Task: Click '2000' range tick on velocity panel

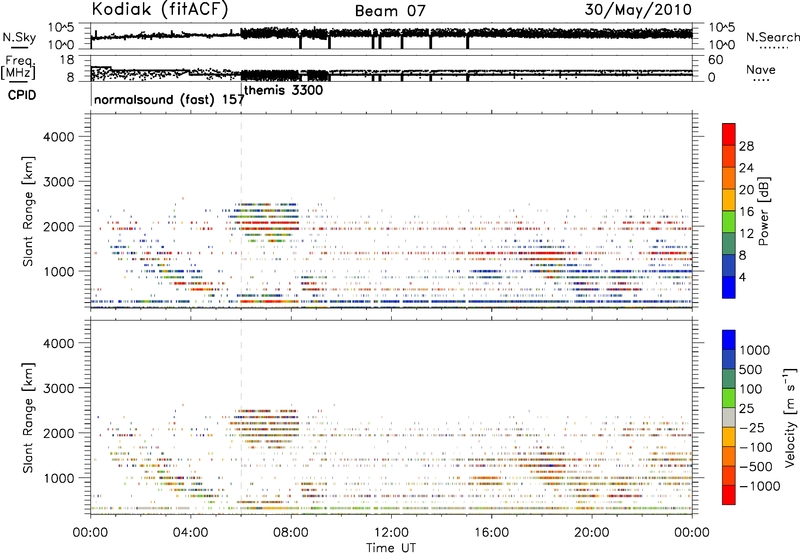Action: click(58, 433)
